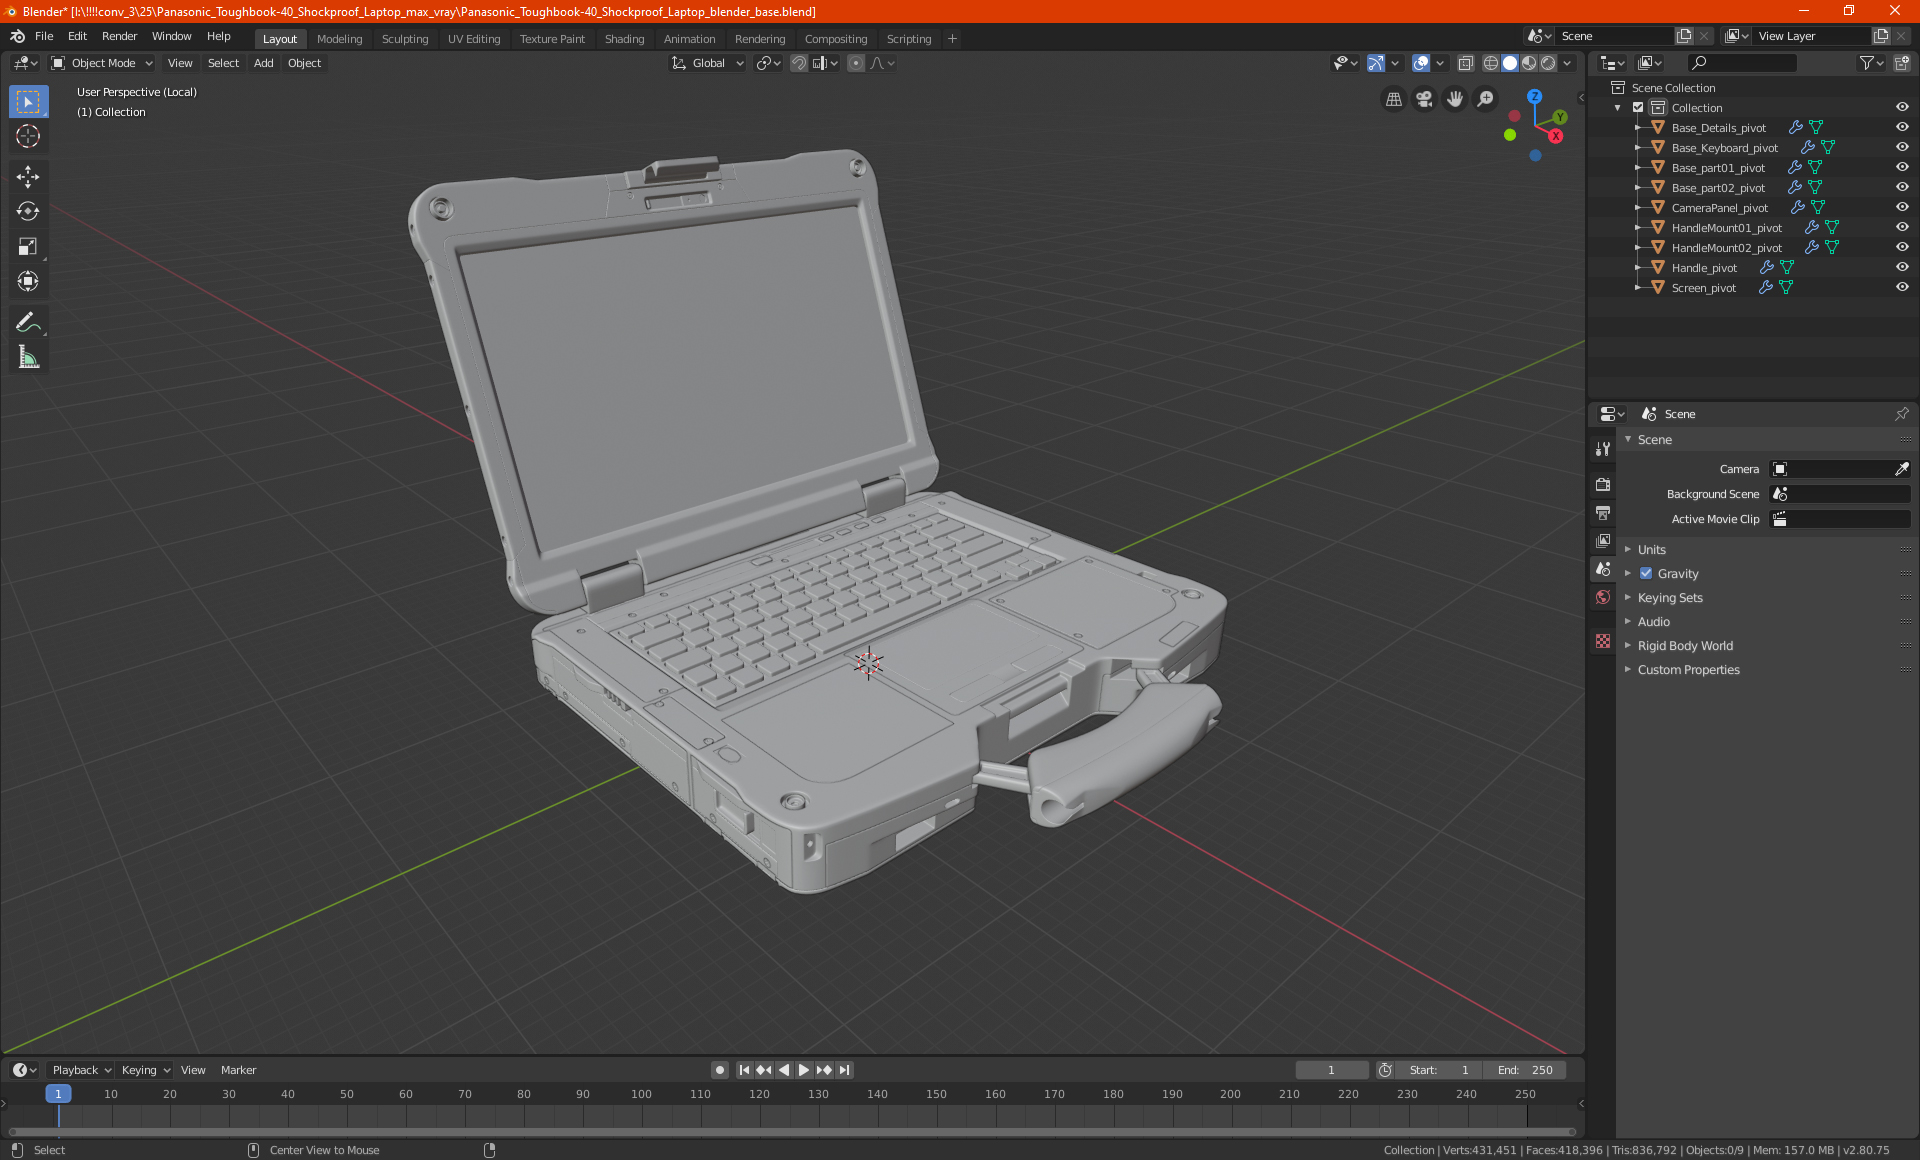Toggle perspective/orthographic view icon
The height and width of the screenshot is (1160, 1920).
point(1393,99)
